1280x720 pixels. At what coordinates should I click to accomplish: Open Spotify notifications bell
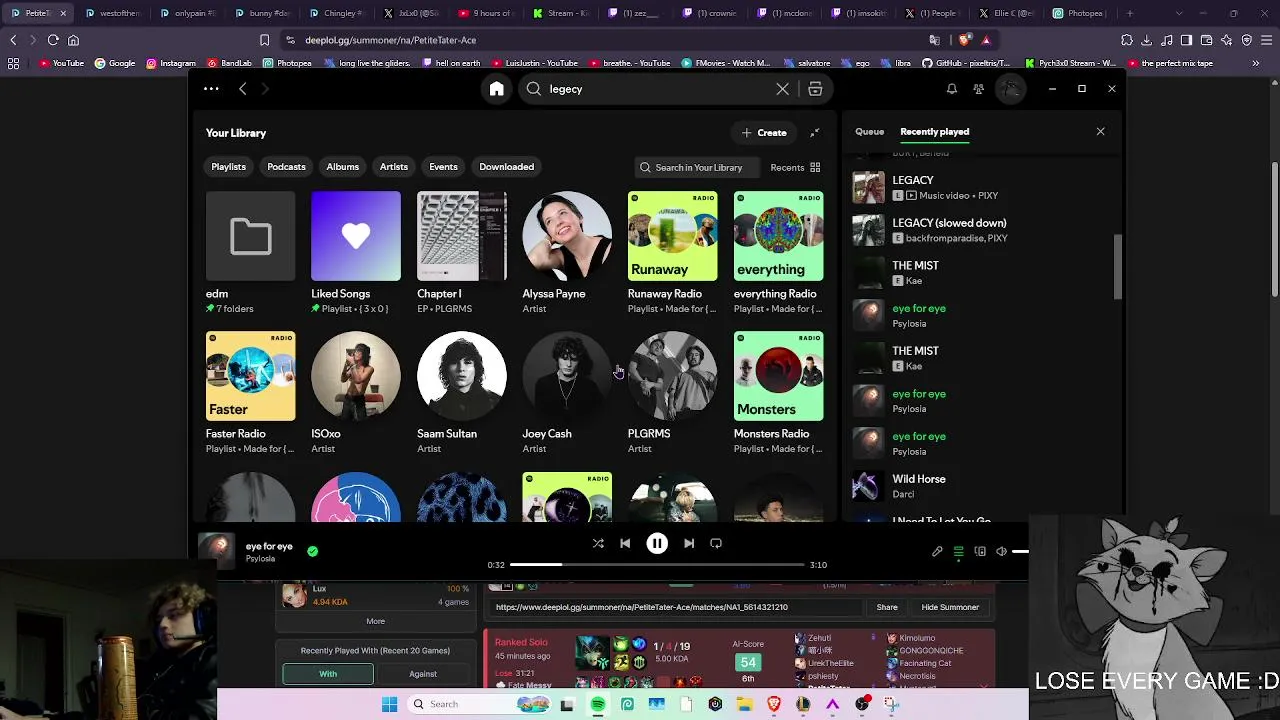[x=951, y=89]
